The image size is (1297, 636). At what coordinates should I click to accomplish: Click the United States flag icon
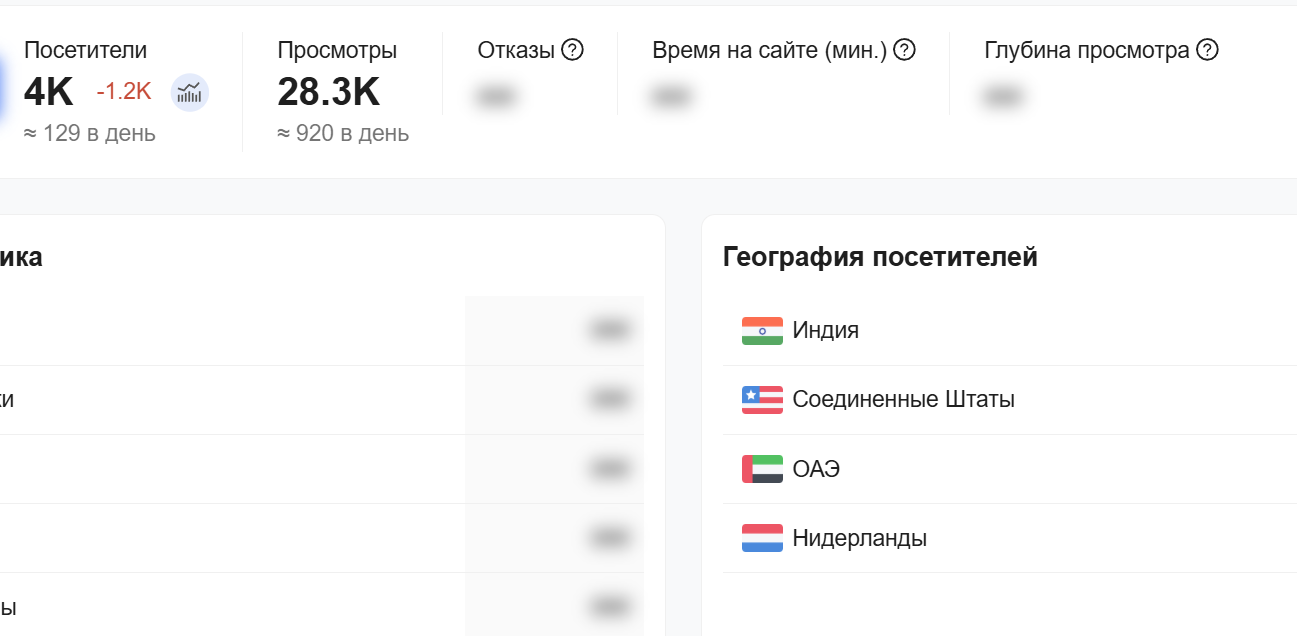coord(762,400)
